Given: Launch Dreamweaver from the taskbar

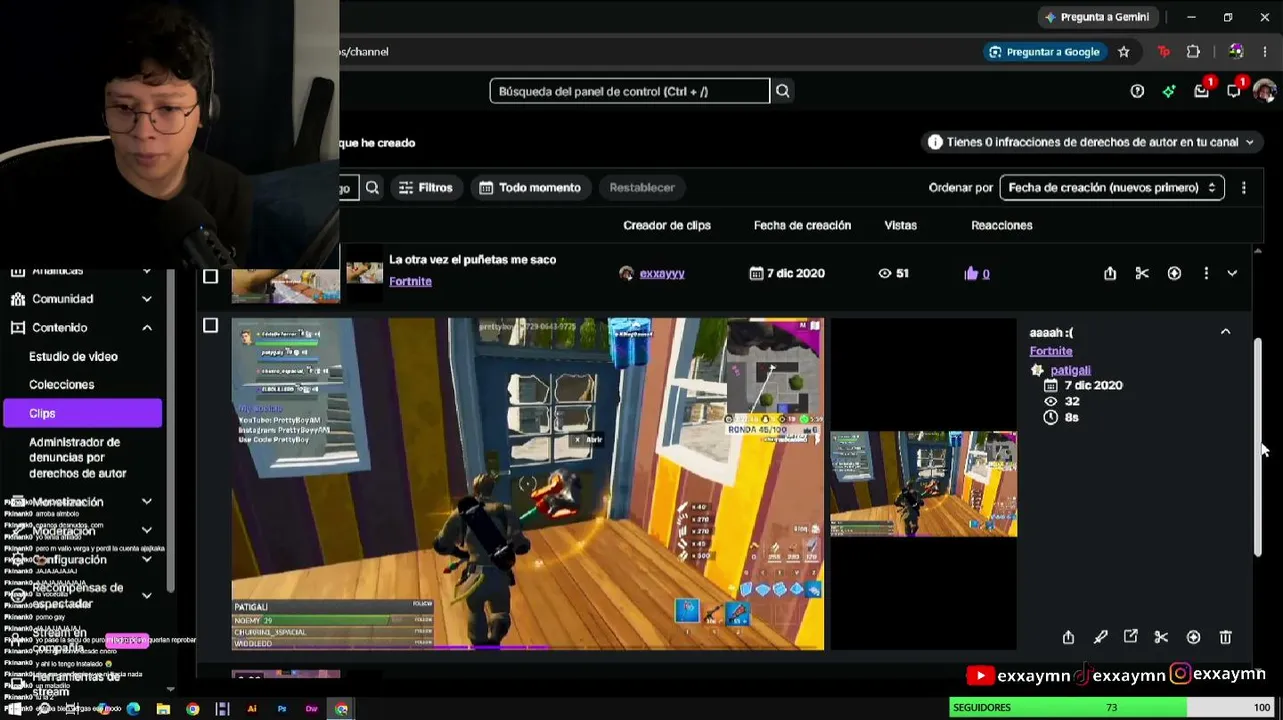Looking at the screenshot, I should click(x=312, y=709).
